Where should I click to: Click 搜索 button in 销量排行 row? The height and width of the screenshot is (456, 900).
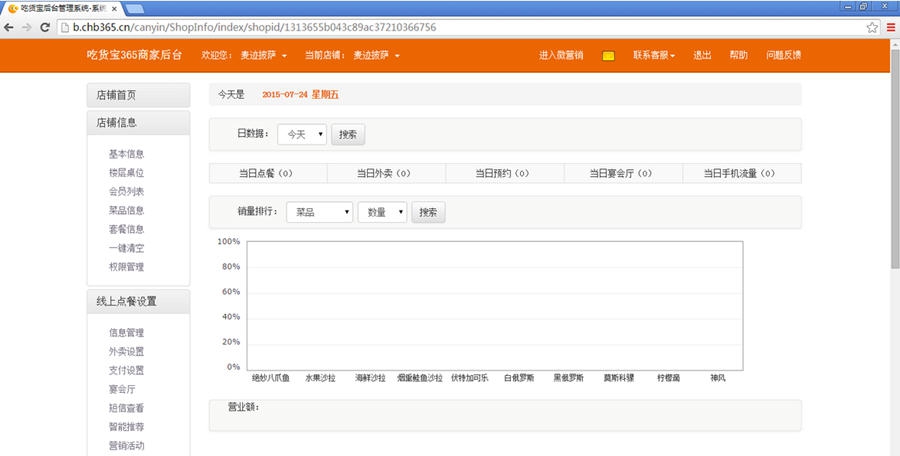[428, 212]
